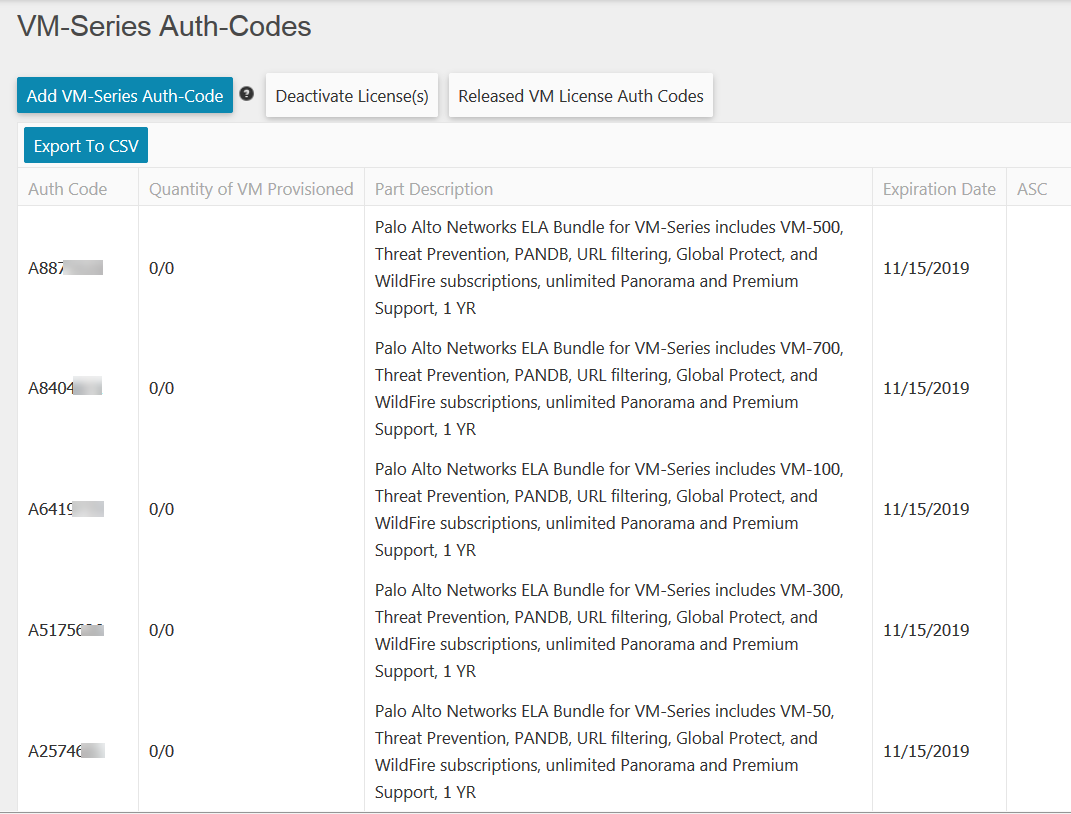The height and width of the screenshot is (814, 1071).
Task: Sort by Quantity of VM Provisioned header
Action: coord(251,189)
